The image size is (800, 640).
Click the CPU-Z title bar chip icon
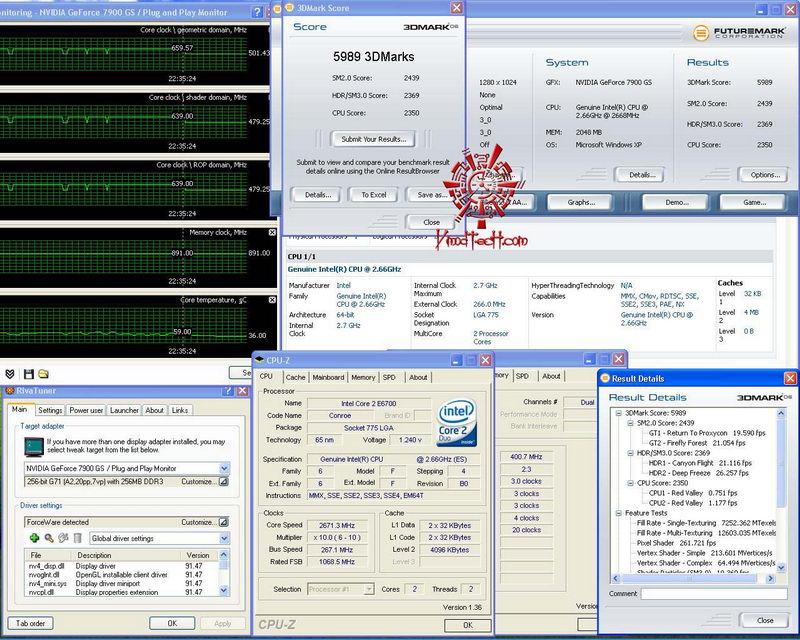point(260,360)
